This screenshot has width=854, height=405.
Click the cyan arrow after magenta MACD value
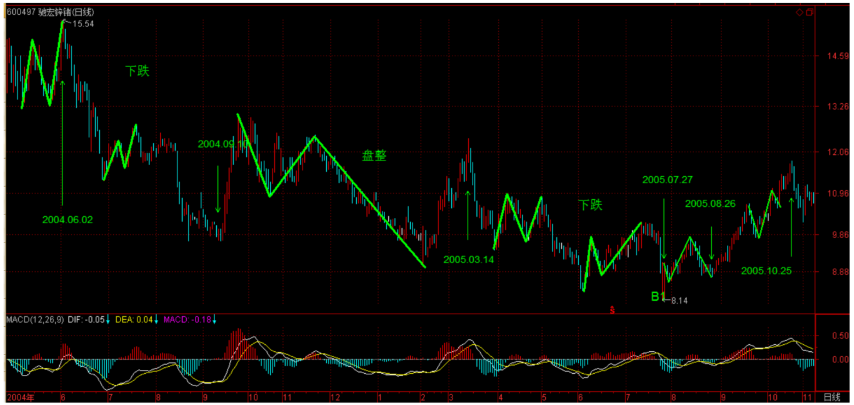[x=213, y=320]
